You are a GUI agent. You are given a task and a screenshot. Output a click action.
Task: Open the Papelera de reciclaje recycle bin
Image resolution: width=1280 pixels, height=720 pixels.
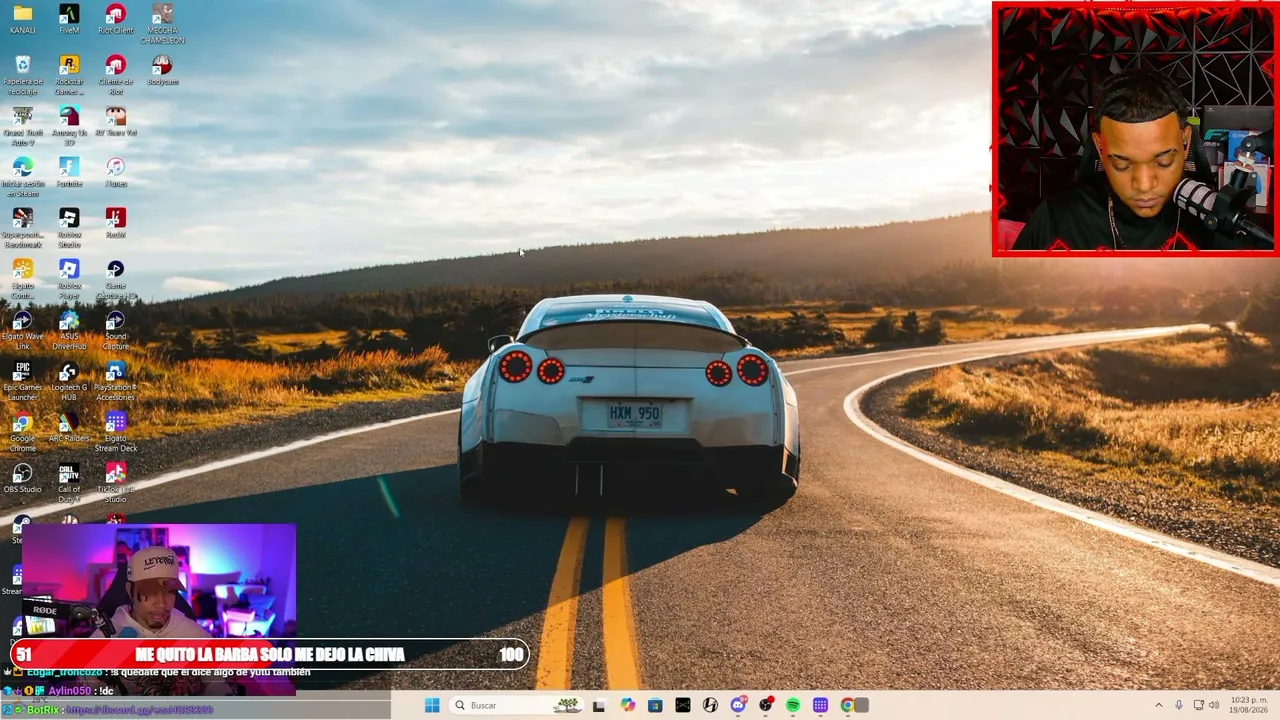(22, 75)
